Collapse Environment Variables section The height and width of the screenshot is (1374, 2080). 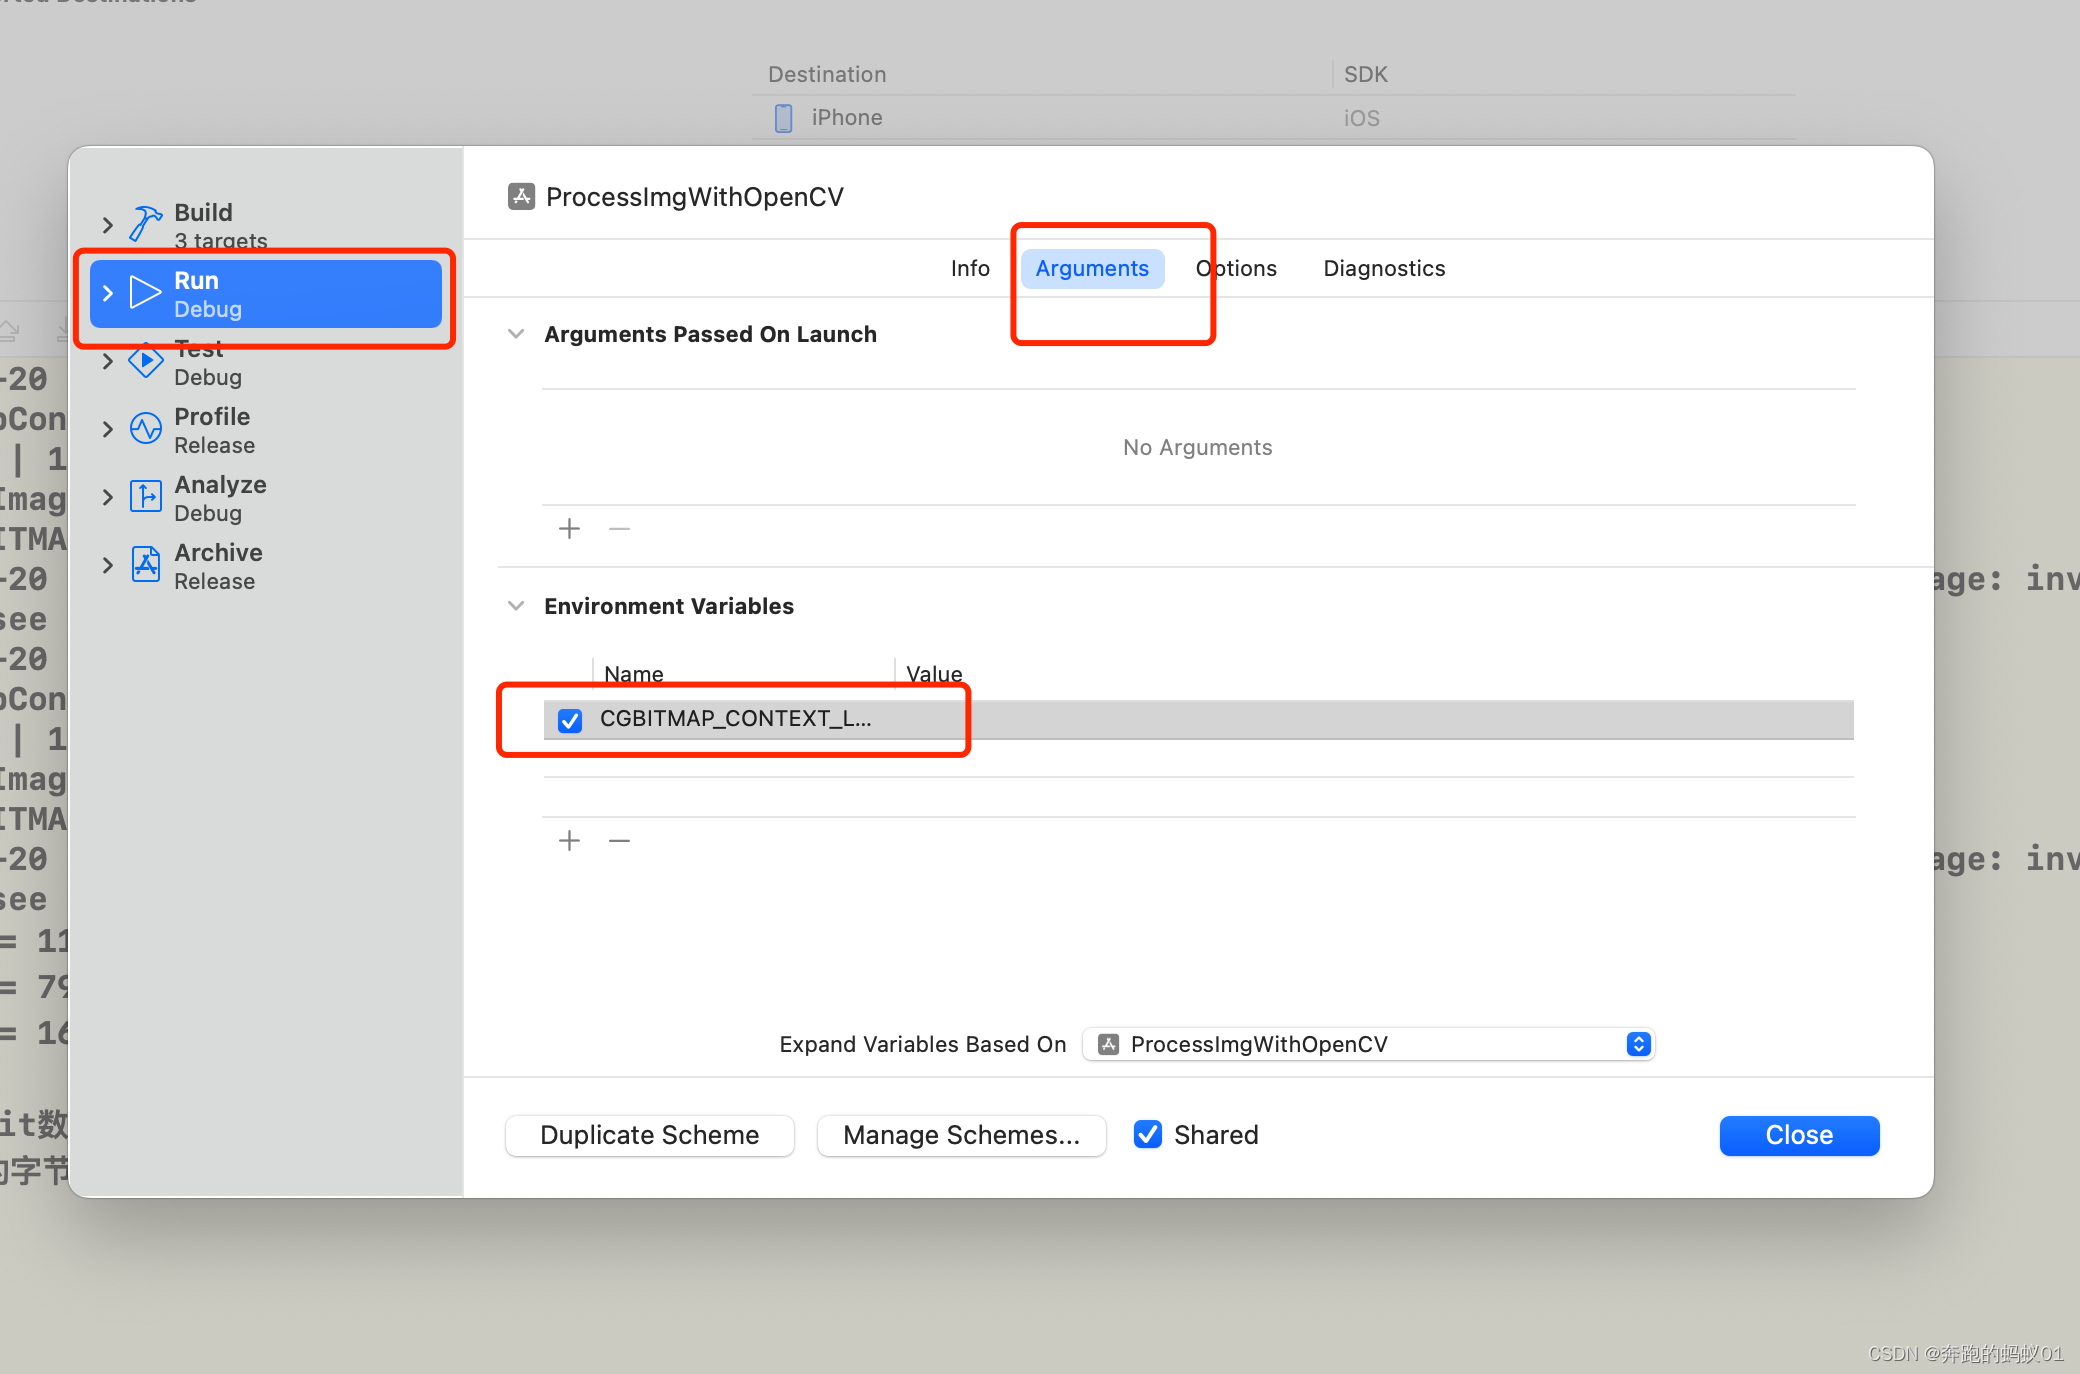(x=517, y=606)
